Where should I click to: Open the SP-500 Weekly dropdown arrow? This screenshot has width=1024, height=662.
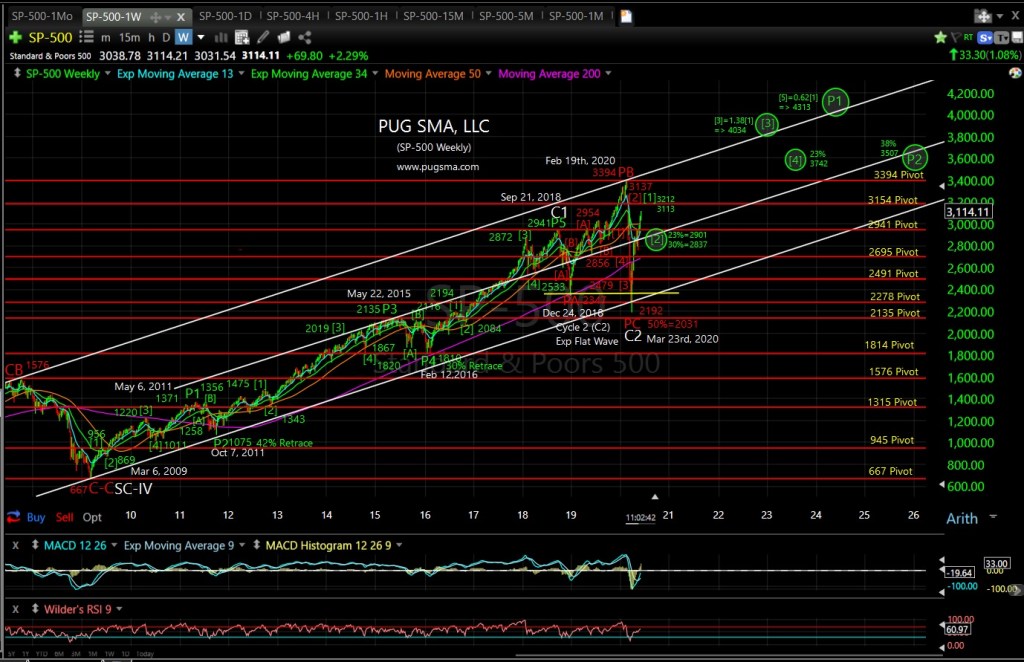coord(108,73)
